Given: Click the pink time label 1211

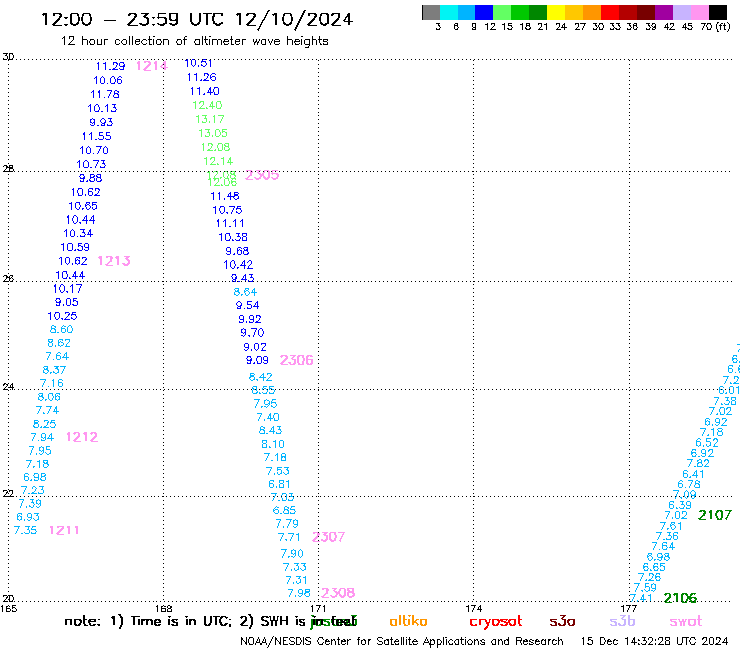Looking at the screenshot, I should [64, 530].
